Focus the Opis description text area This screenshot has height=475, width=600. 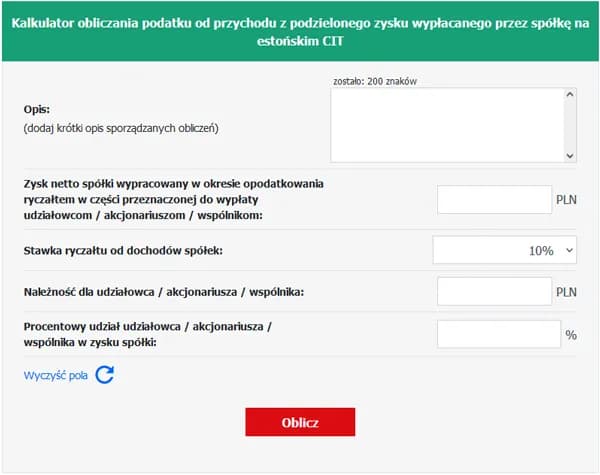447,125
